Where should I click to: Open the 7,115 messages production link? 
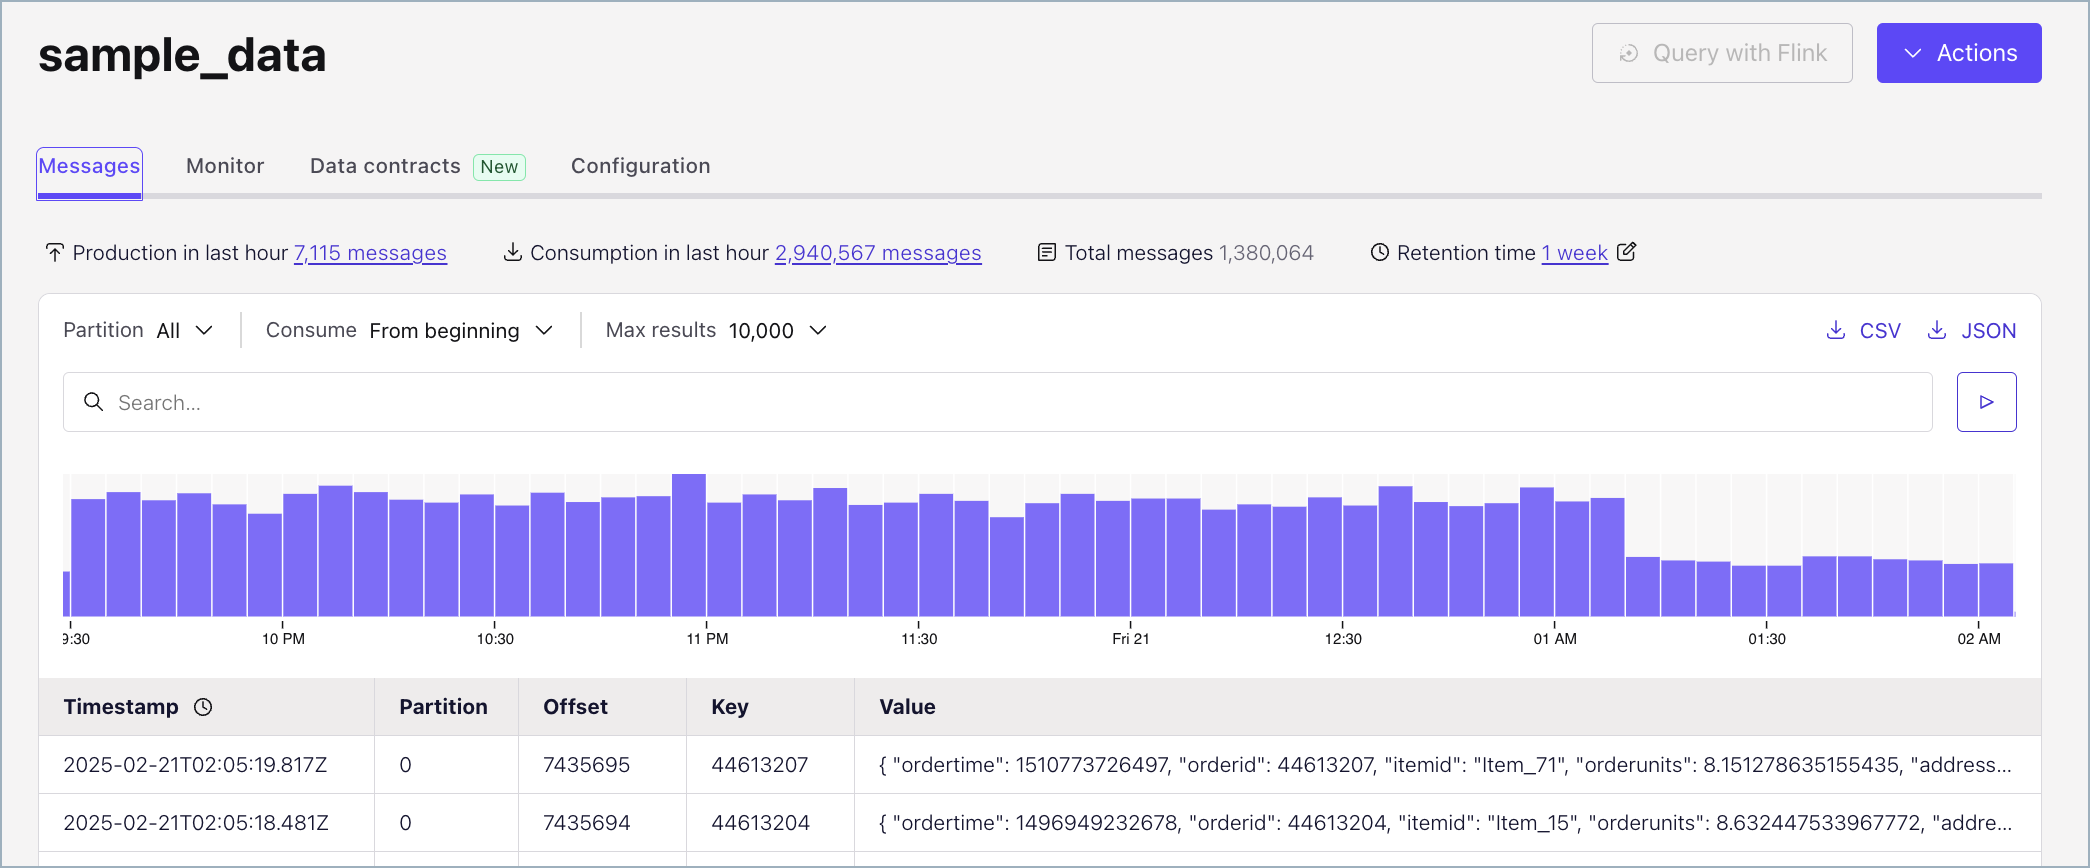click(x=370, y=253)
